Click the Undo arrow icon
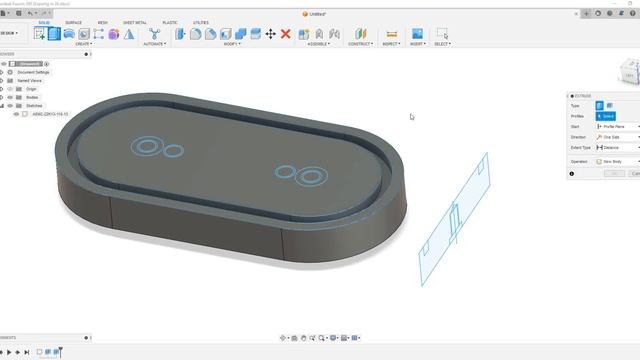Screen dimensions: 640x360 pos(30,13)
